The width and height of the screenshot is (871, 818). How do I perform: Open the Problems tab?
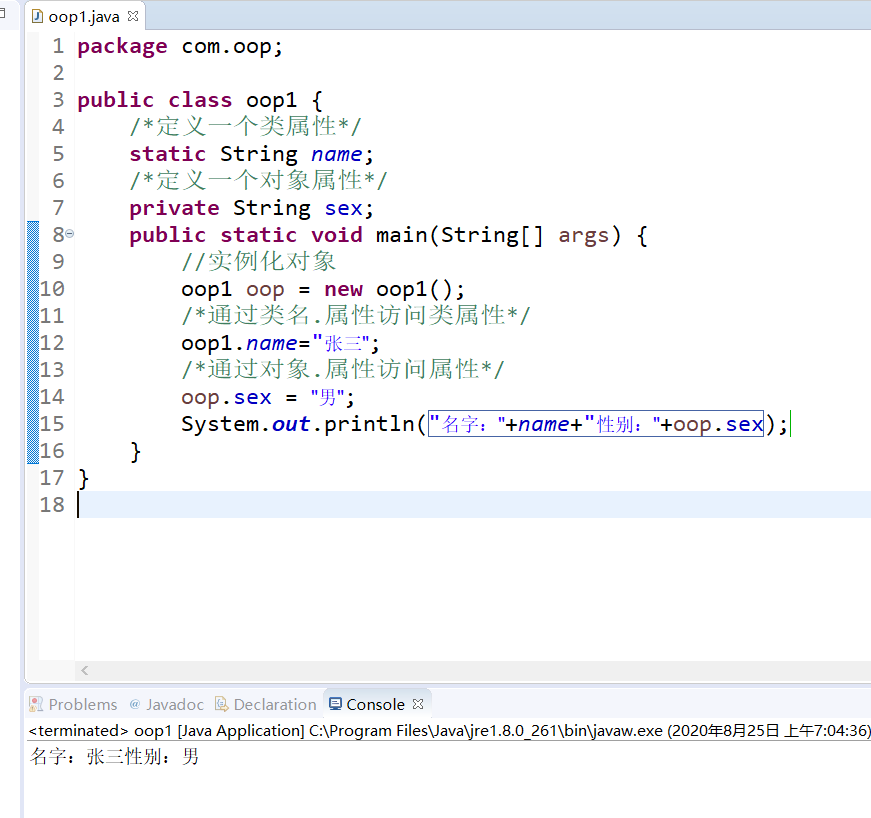(73, 704)
